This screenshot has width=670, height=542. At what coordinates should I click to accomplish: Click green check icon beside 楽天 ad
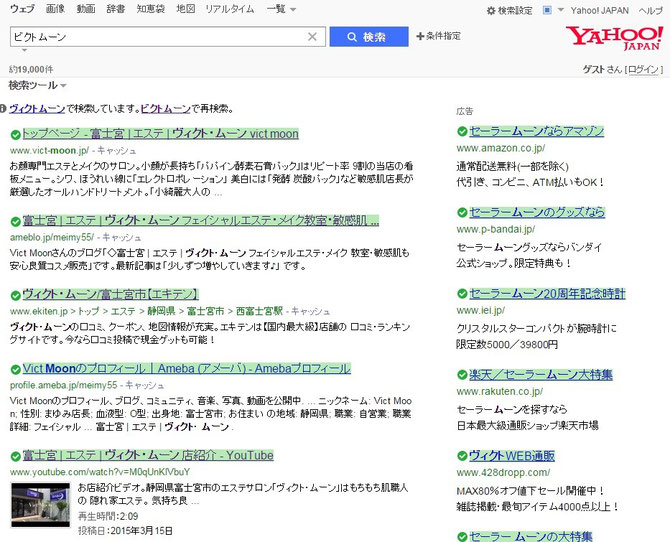tap(462, 375)
